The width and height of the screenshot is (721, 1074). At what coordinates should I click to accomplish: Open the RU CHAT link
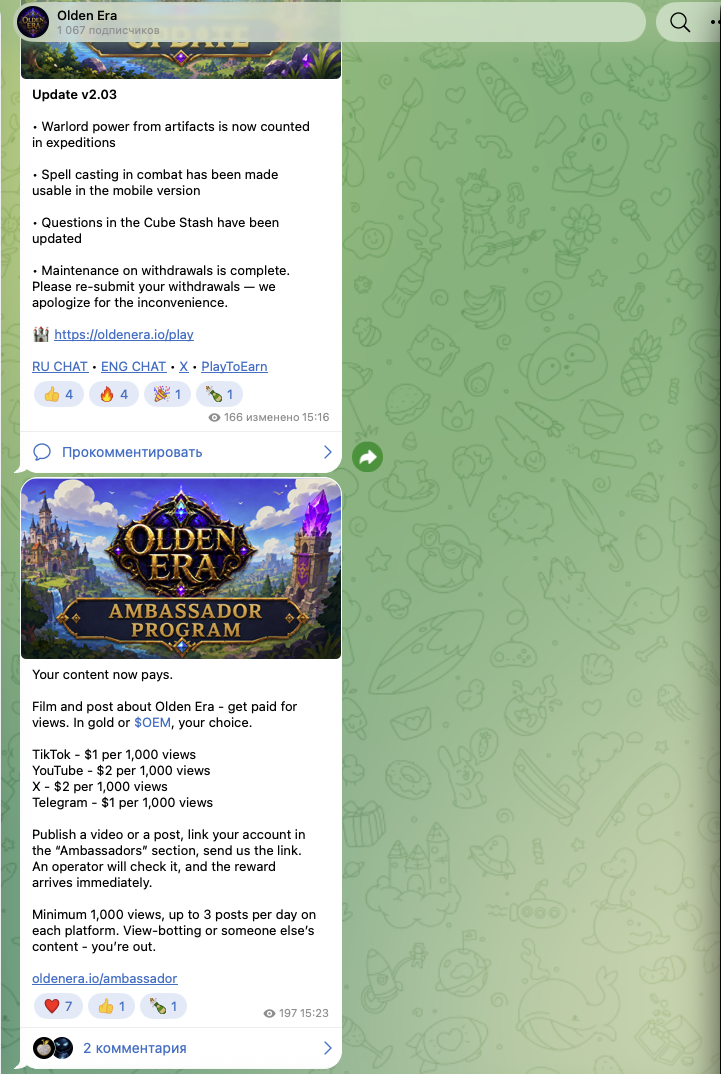pyautogui.click(x=60, y=366)
